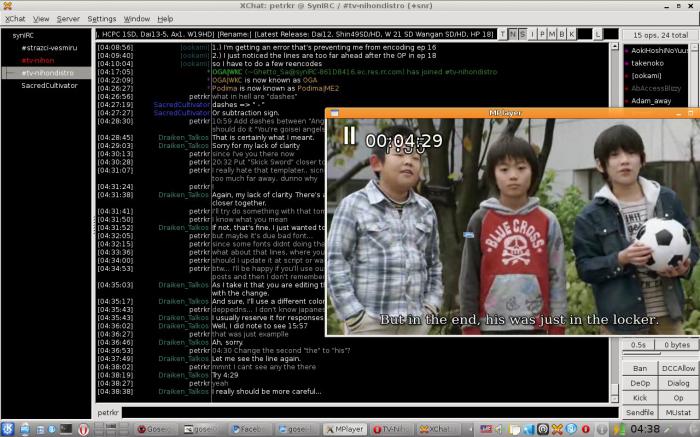Click the 0.5s lag meter
The image size is (700, 437).
[x=638, y=345]
